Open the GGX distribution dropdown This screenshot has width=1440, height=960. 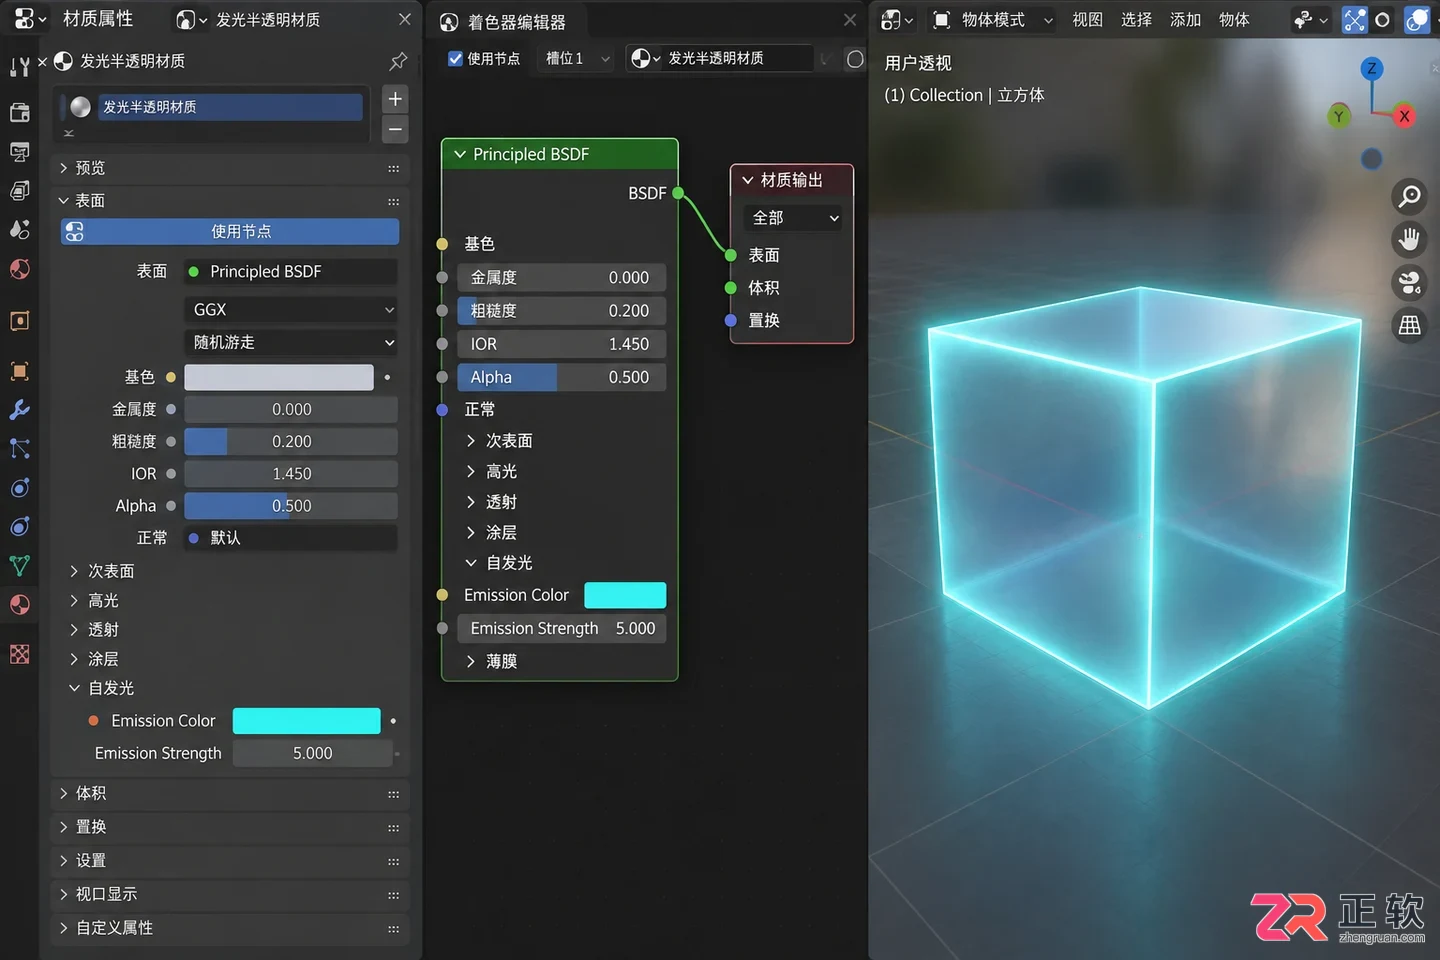point(291,310)
